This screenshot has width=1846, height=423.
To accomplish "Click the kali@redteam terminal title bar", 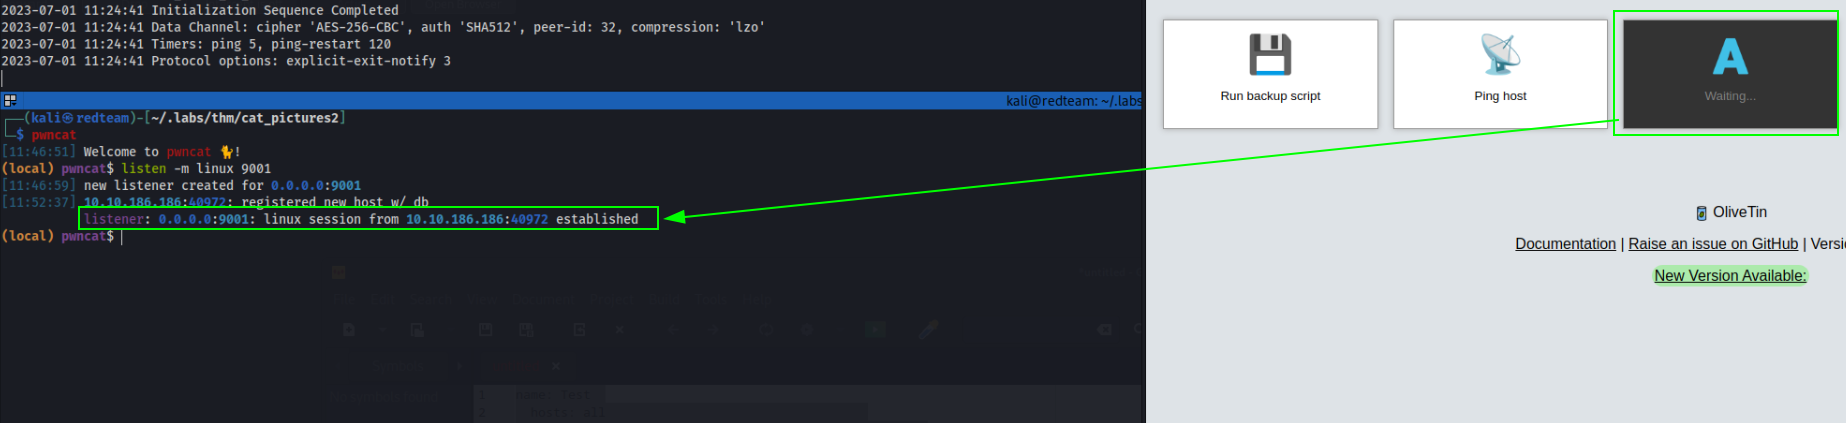I will pyautogui.click(x=573, y=100).
